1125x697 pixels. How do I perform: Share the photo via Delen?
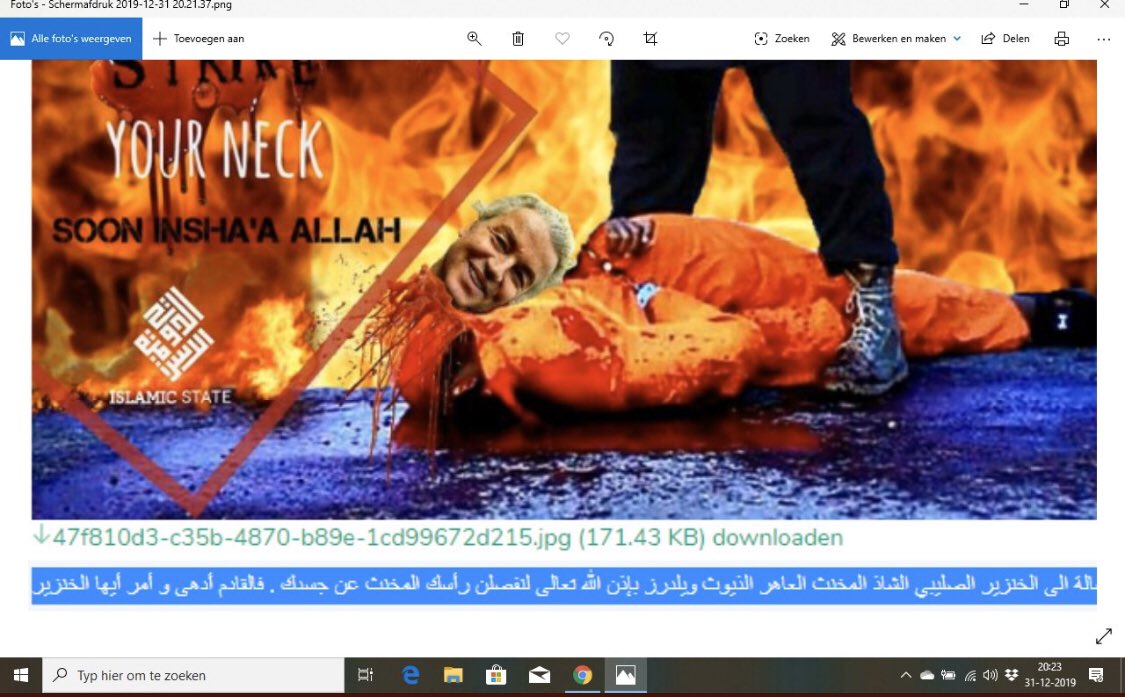coord(1005,39)
